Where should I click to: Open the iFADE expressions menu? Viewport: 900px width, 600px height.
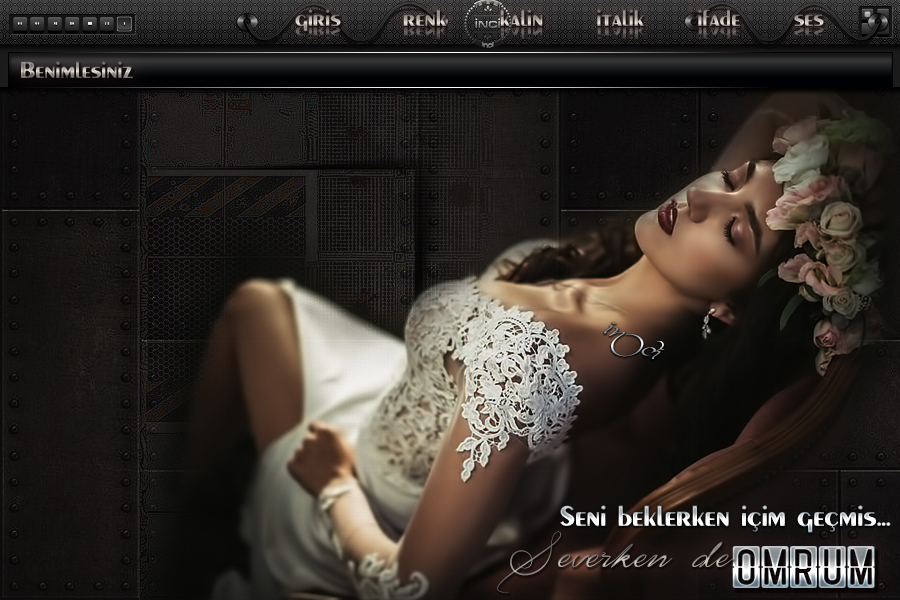[x=713, y=20]
